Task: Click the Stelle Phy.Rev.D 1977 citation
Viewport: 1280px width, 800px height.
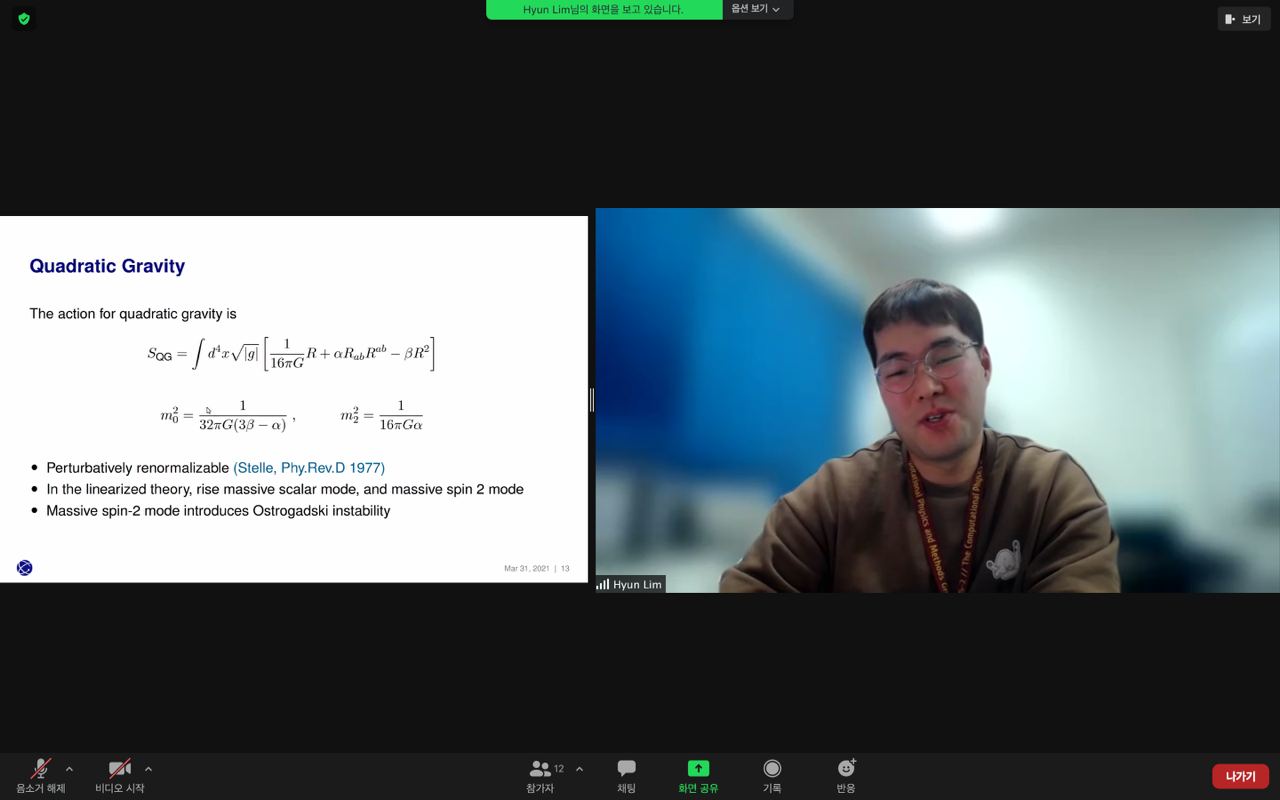Action: [x=309, y=467]
